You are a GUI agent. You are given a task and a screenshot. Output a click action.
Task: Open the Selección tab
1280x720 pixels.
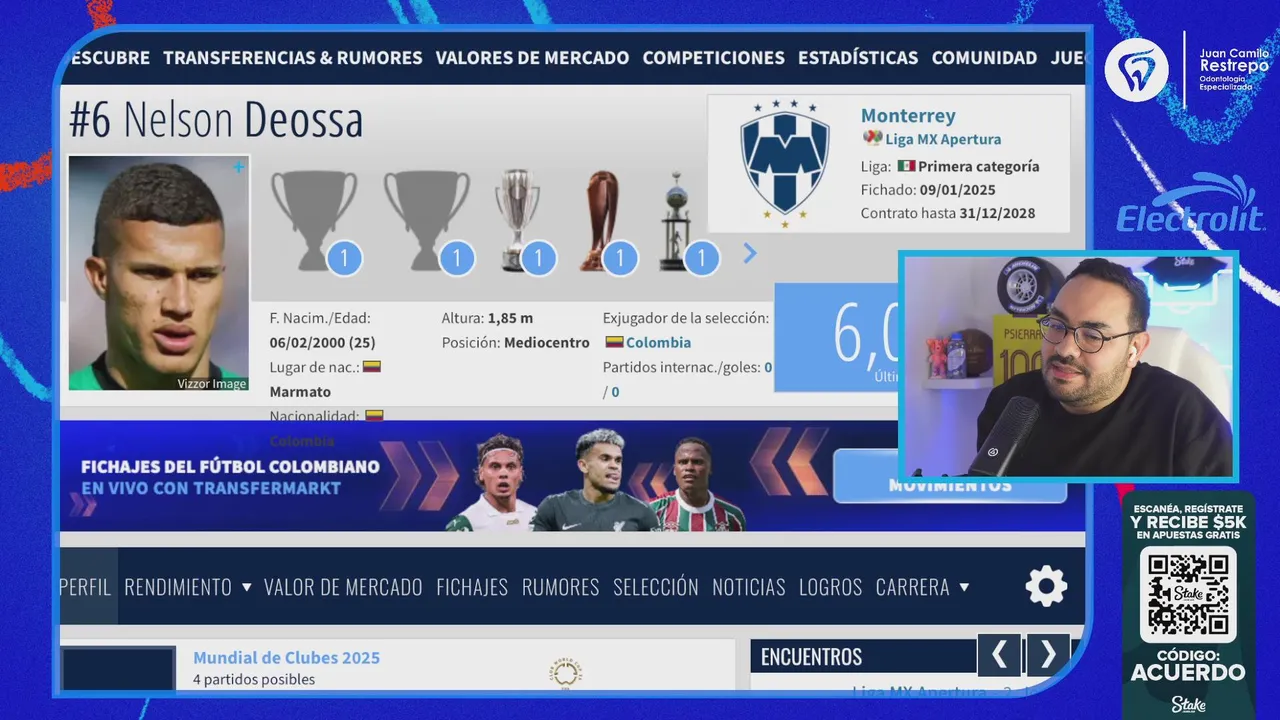coord(656,587)
